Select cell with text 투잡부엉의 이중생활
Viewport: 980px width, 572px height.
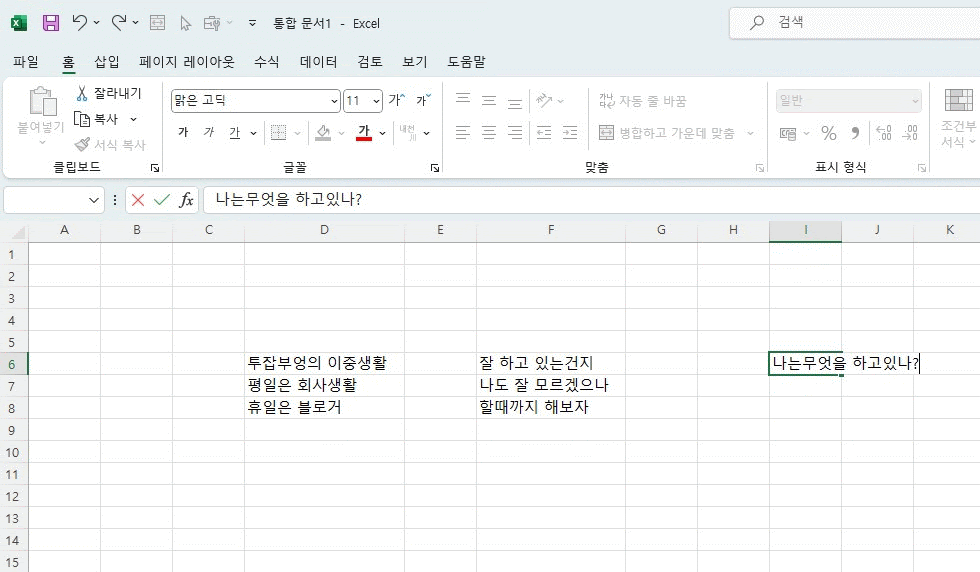tap(324, 363)
